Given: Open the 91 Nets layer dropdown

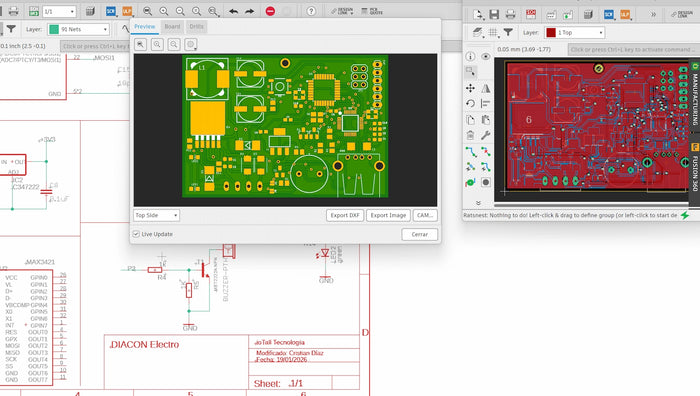Looking at the screenshot, I should point(78,29).
